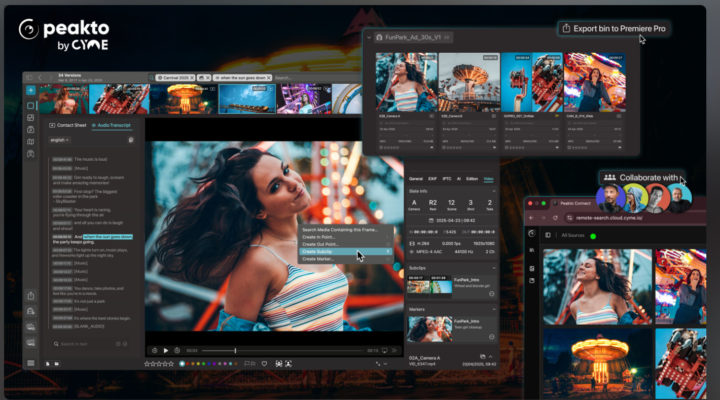Screen dimensions: 720x400
Task: Click the play button under the video
Action: 166,350
